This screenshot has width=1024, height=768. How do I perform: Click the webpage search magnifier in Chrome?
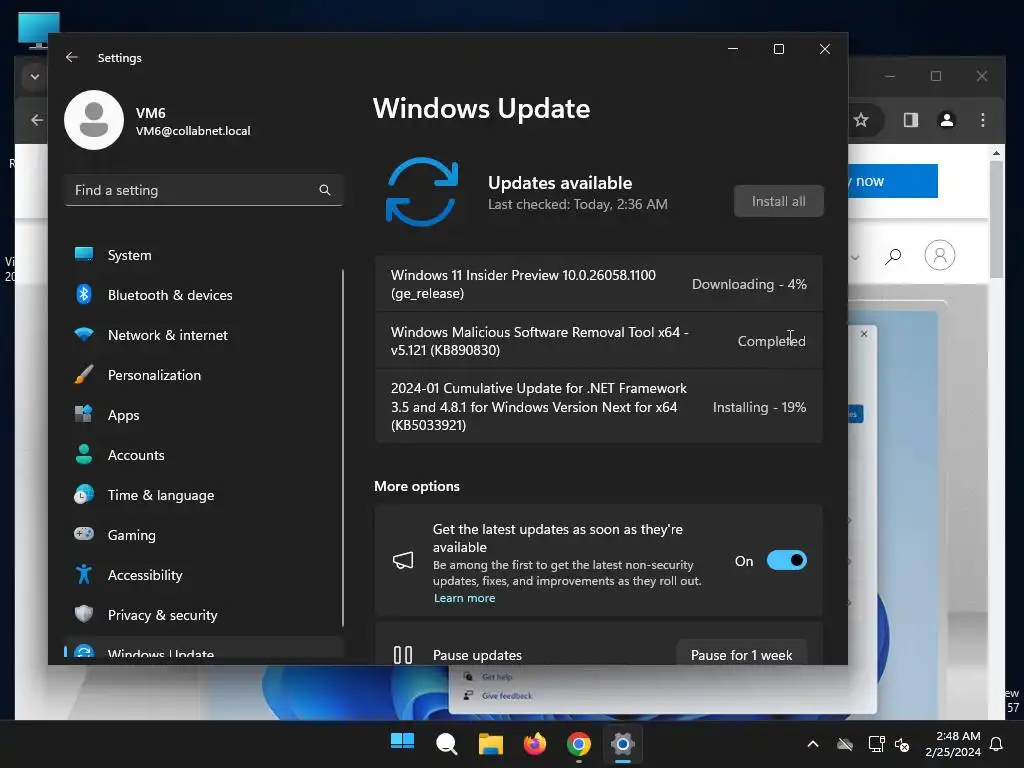tap(893, 256)
